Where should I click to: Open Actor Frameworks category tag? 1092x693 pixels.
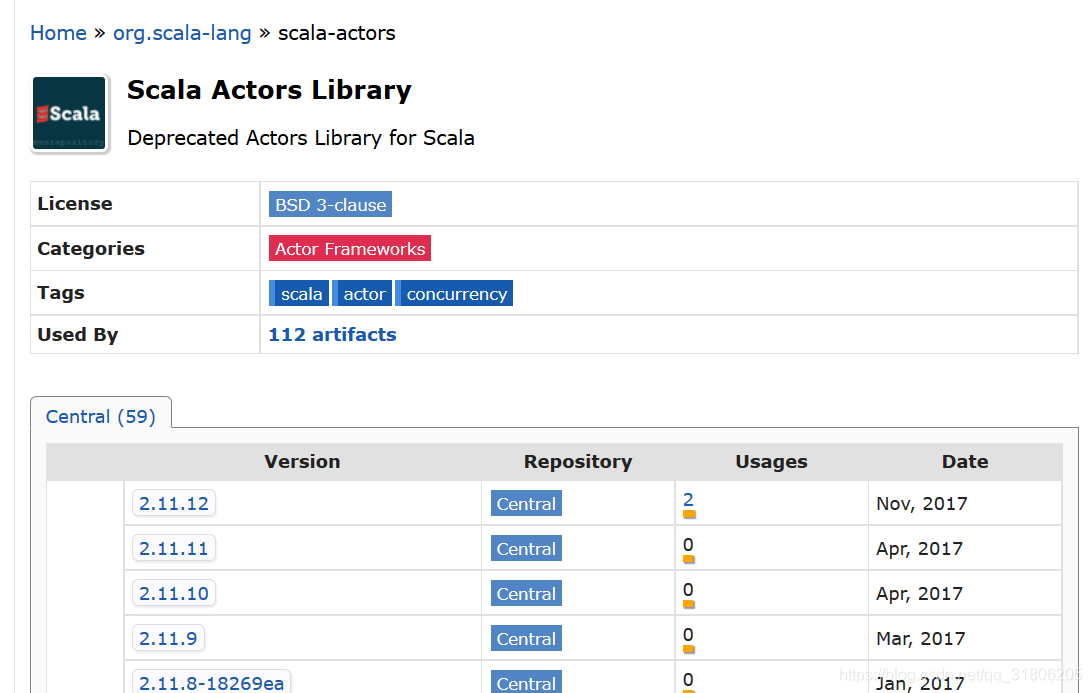tap(350, 249)
